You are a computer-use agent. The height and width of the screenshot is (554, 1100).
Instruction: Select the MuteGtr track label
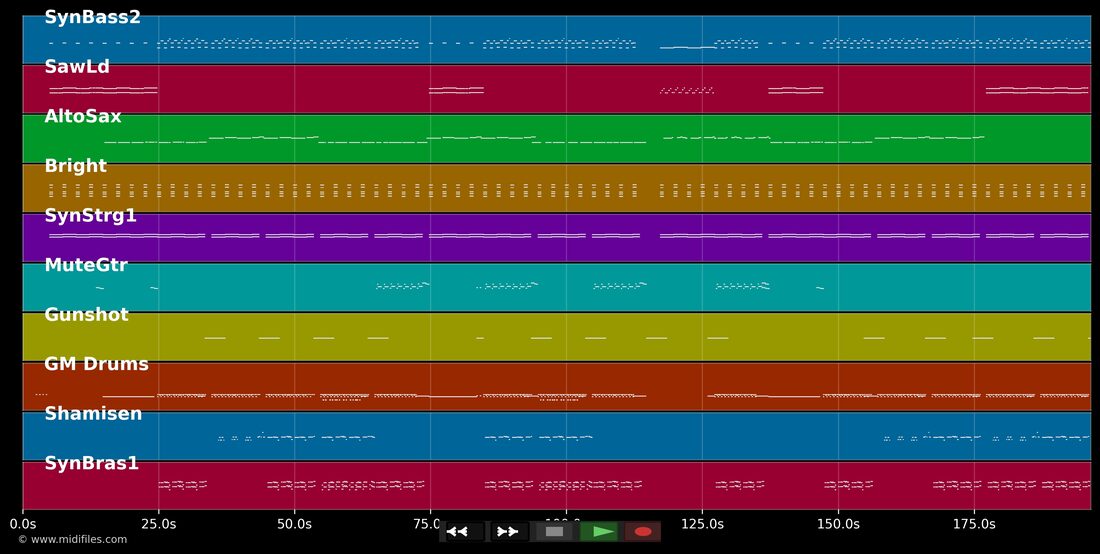(86, 265)
